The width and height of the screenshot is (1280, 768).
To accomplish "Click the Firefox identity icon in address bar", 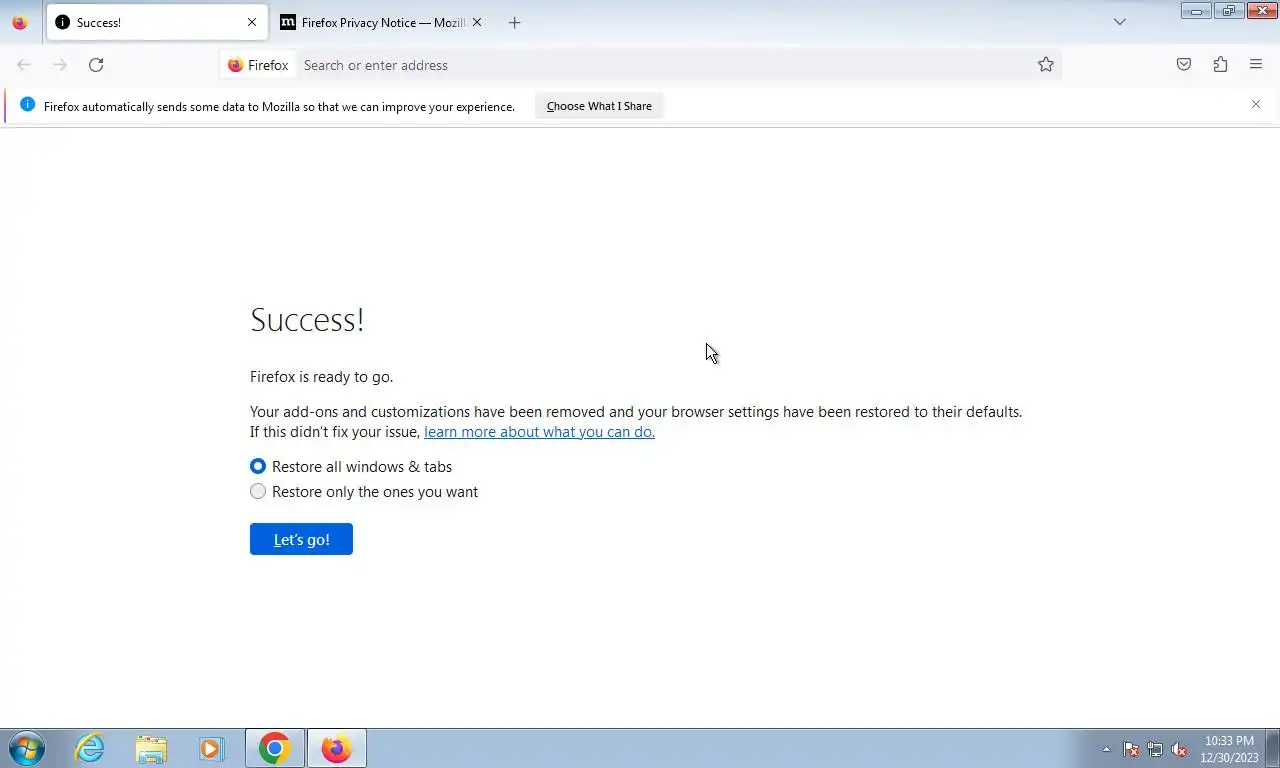I will (x=258, y=65).
